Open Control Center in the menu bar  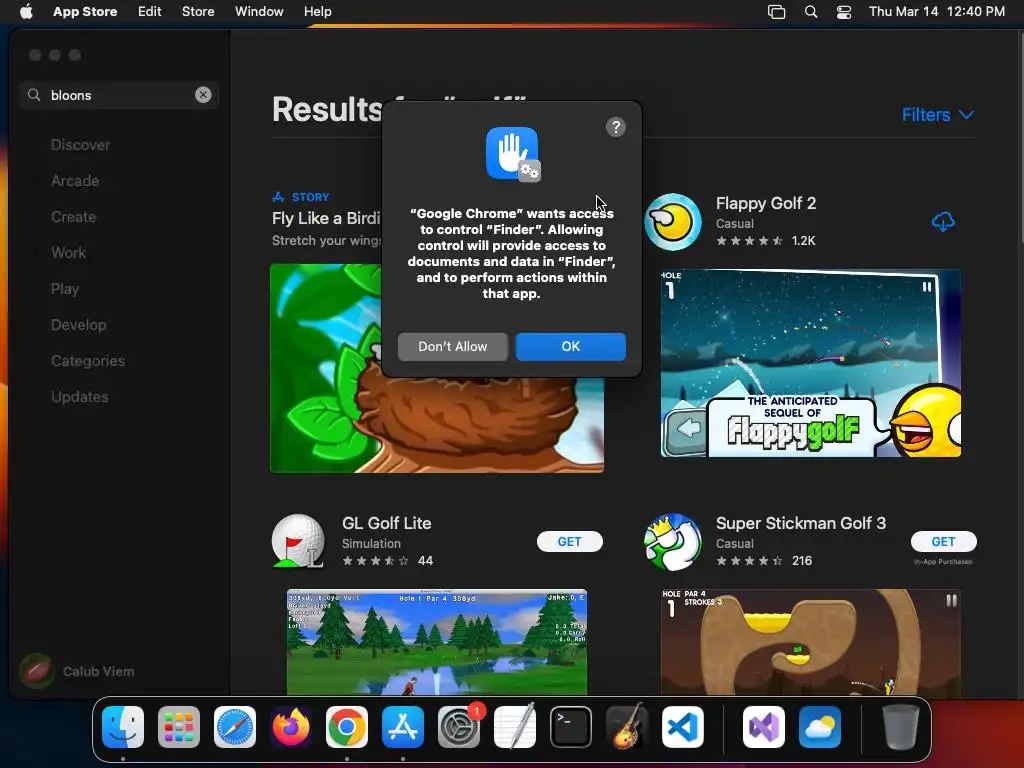pos(844,12)
